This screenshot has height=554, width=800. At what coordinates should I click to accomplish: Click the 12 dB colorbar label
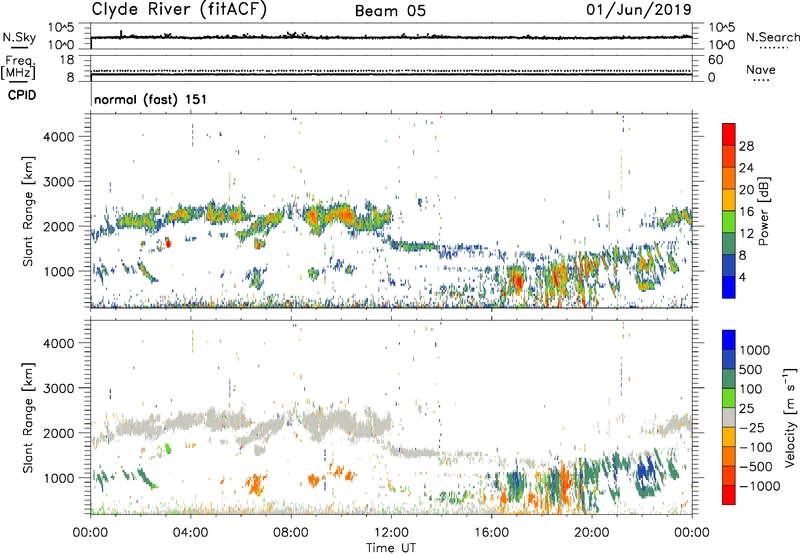[746, 234]
